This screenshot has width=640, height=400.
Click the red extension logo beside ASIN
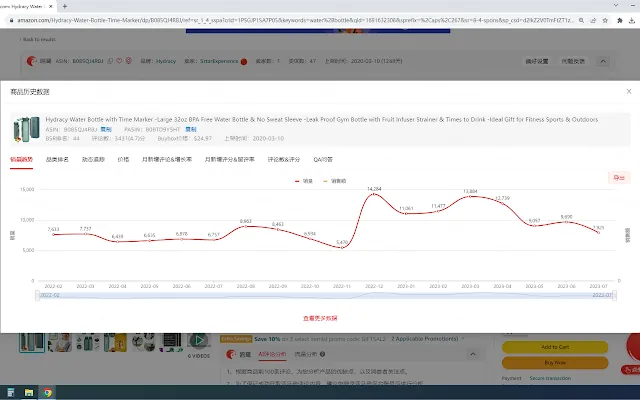[x=31, y=61]
